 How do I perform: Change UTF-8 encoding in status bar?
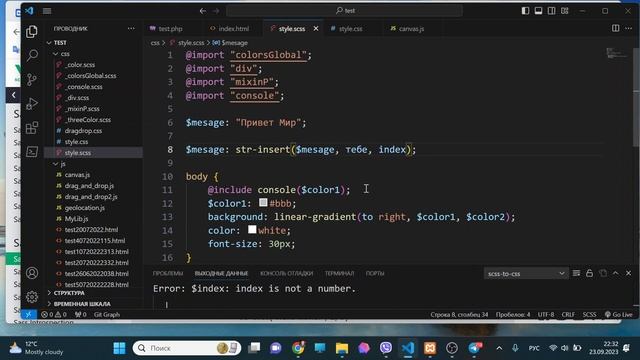click(546, 315)
